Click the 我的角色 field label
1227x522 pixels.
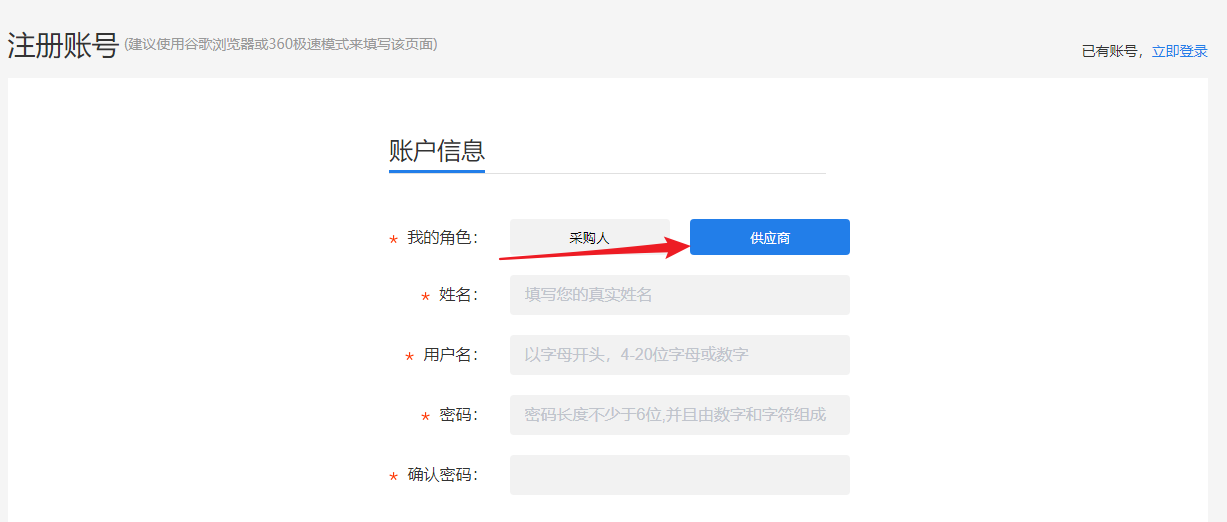441,238
